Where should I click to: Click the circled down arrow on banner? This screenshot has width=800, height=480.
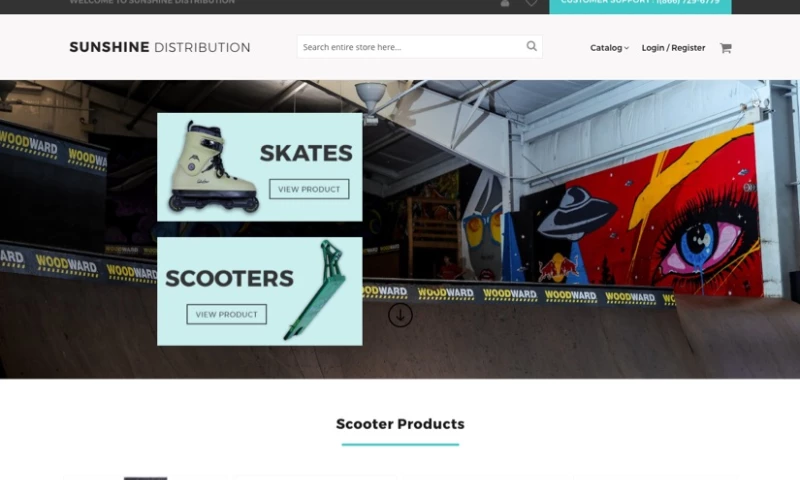401,315
